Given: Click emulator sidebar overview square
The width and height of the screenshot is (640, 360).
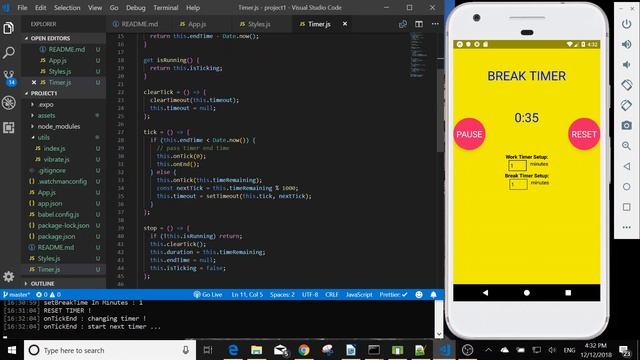Looking at the screenshot, I should tap(627, 207).
